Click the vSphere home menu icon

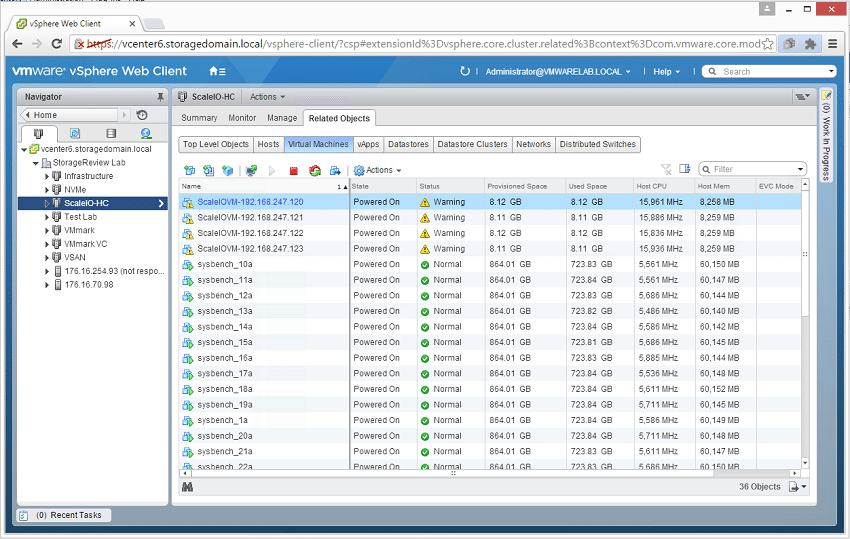pos(217,71)
